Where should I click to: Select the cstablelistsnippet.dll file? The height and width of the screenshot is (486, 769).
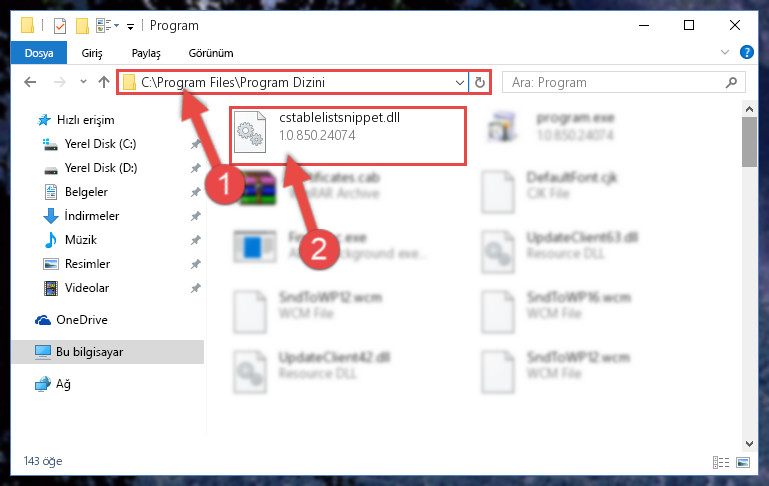click(x=348, y=136)
